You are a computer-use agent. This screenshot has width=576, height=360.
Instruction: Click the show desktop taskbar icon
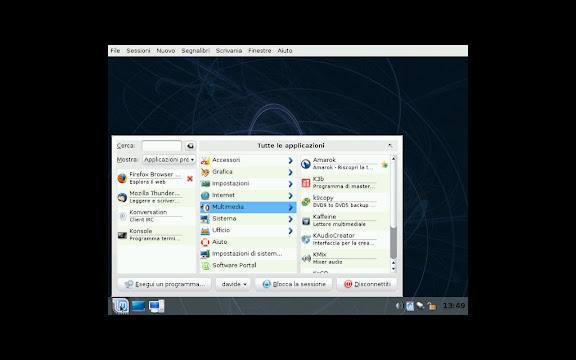click(x=138, y=306)
